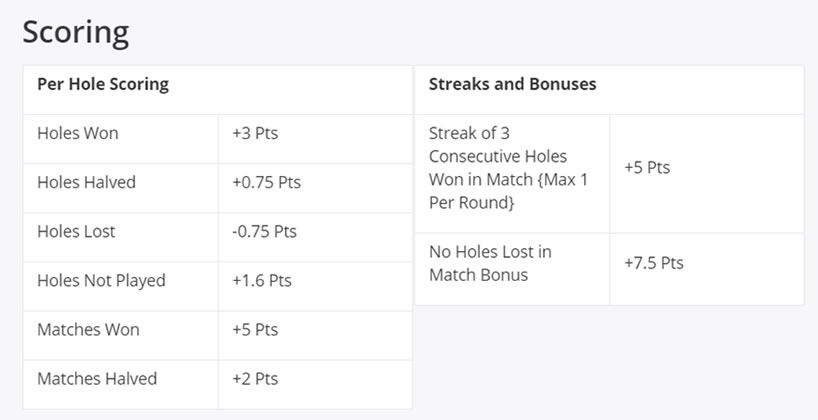Select the streak bonus +5 Pts value

click(647, 167)
